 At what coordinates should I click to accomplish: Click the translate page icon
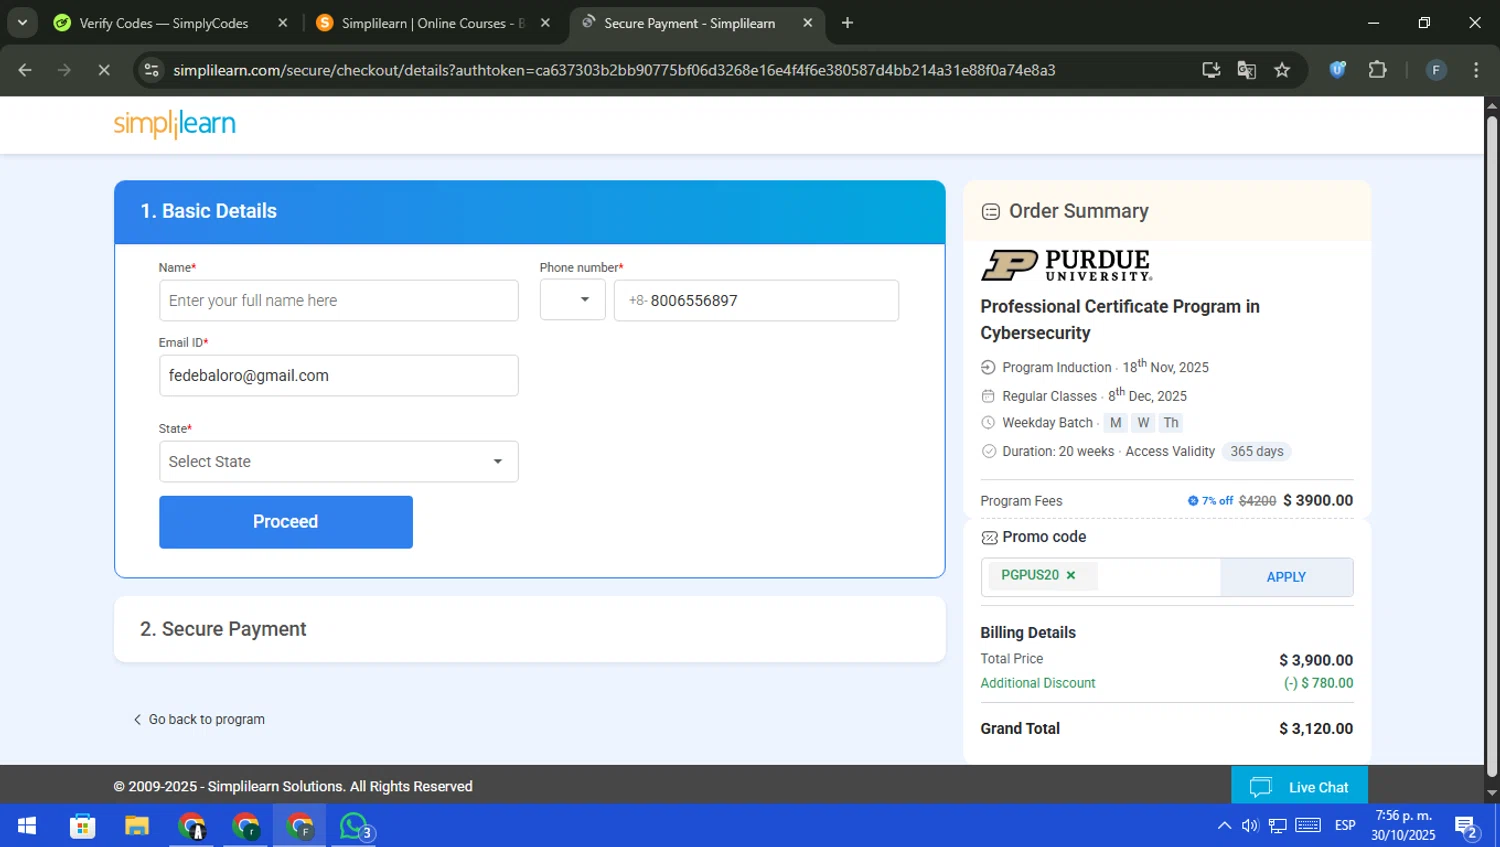(x=1247, y=70)
